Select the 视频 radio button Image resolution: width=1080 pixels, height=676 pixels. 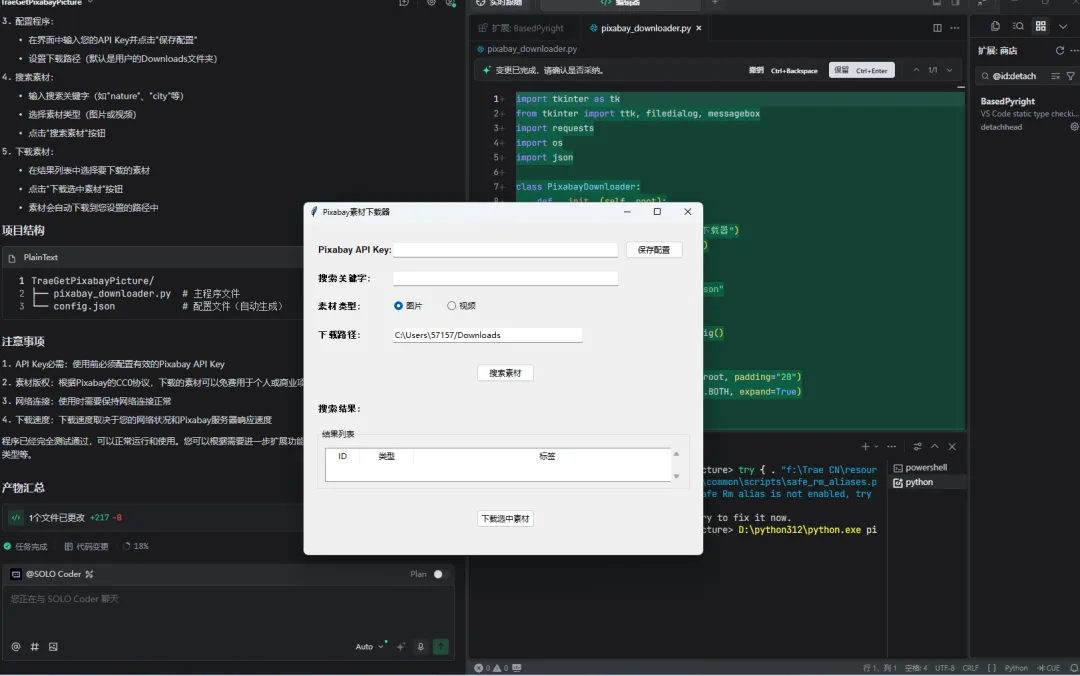pos(461,305)
